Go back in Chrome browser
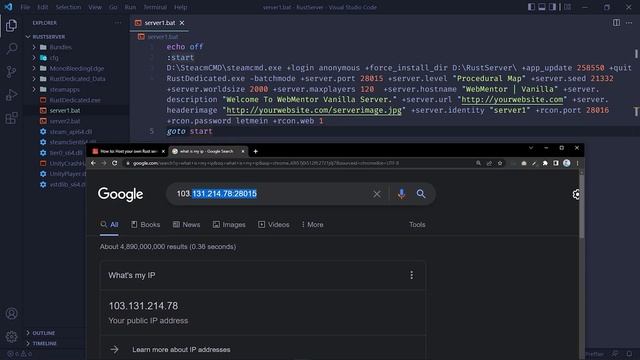The height and width of the screenshot is (360, 640). (x=93, y=163)
